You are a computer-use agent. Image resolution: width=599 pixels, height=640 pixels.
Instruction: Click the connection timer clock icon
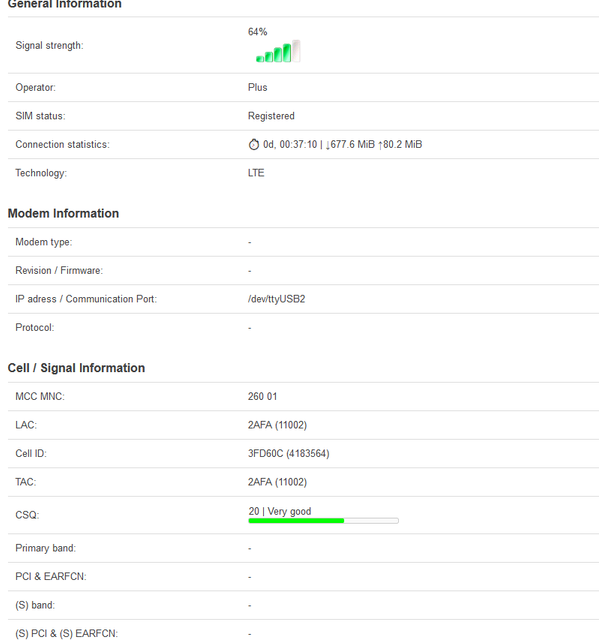(x=253, y=144)
